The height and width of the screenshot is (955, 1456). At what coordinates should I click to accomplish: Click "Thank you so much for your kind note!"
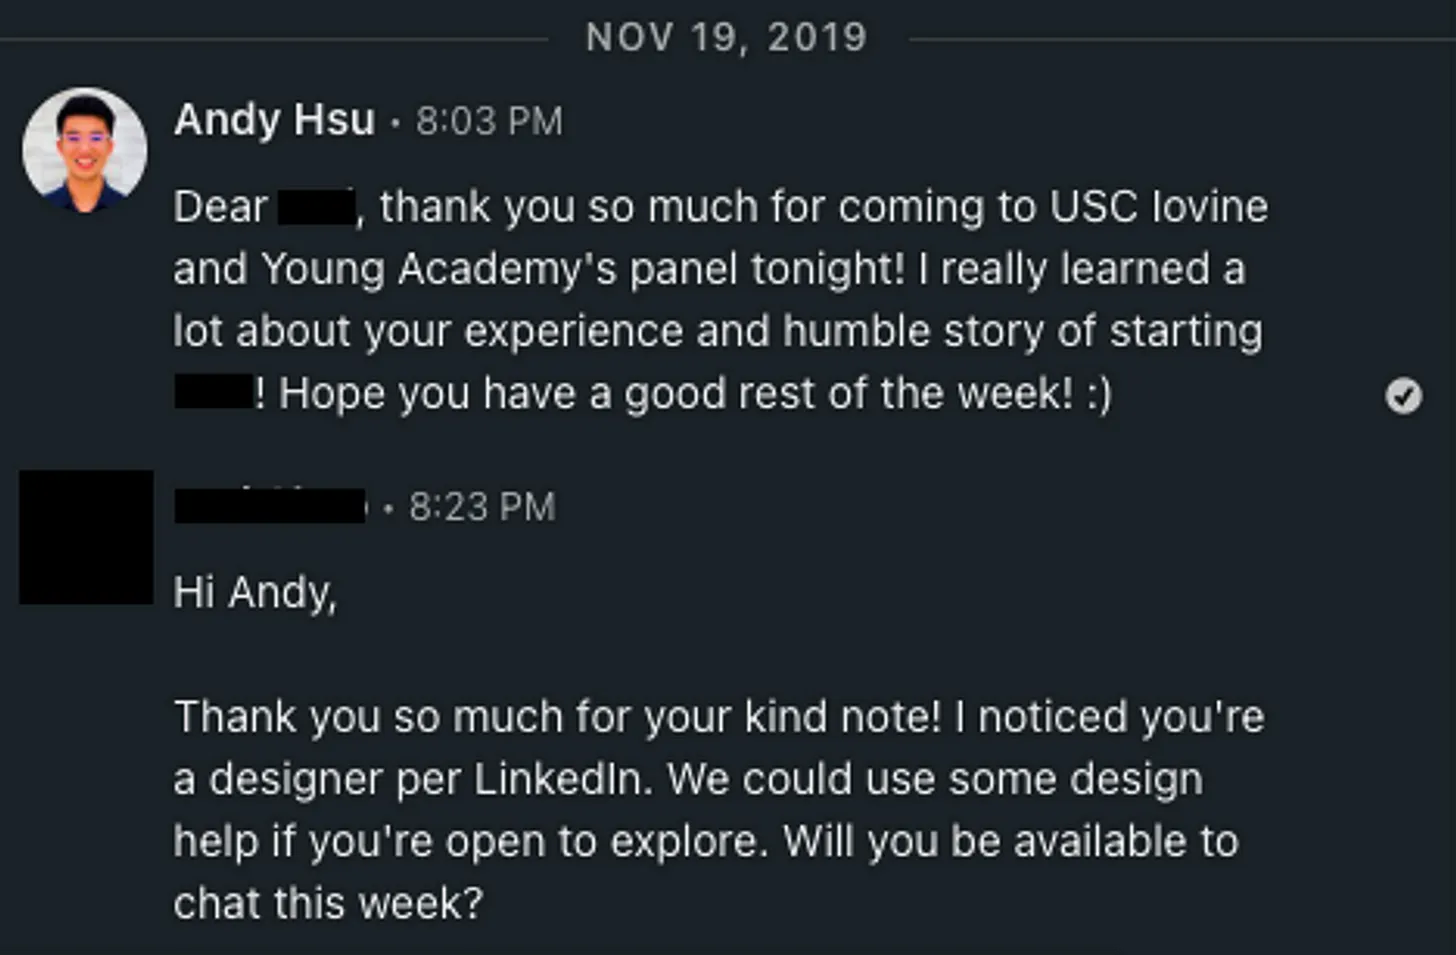[x=557, y=717]
